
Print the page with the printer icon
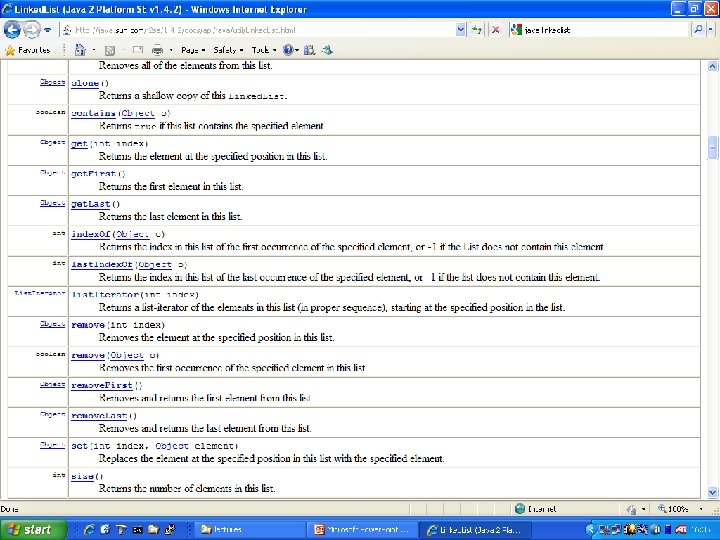coord(158,50)
